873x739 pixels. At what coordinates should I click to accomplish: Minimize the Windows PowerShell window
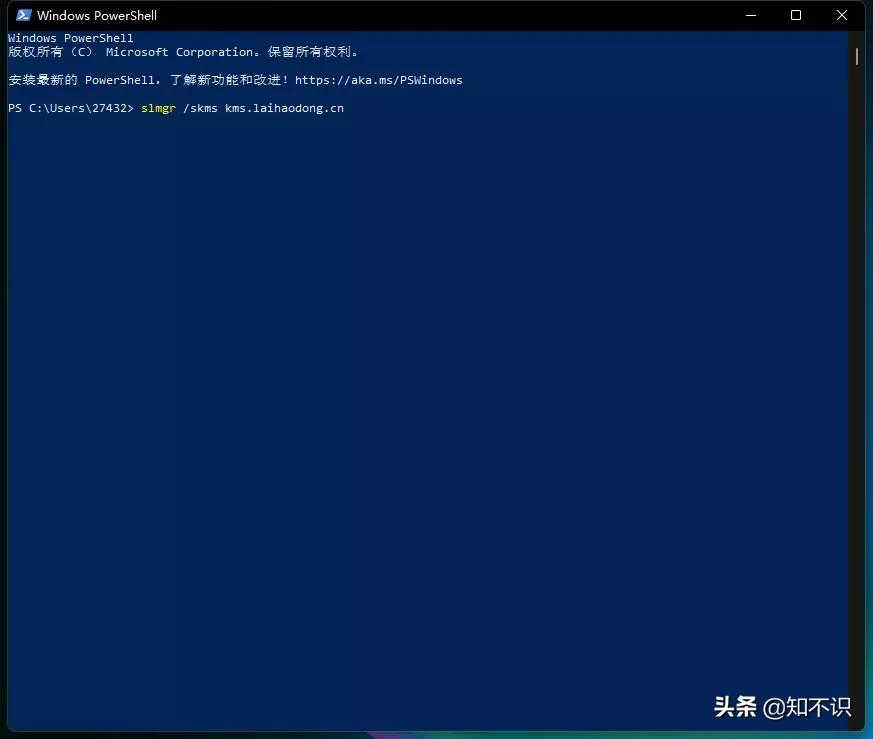(x=751, y=15)
